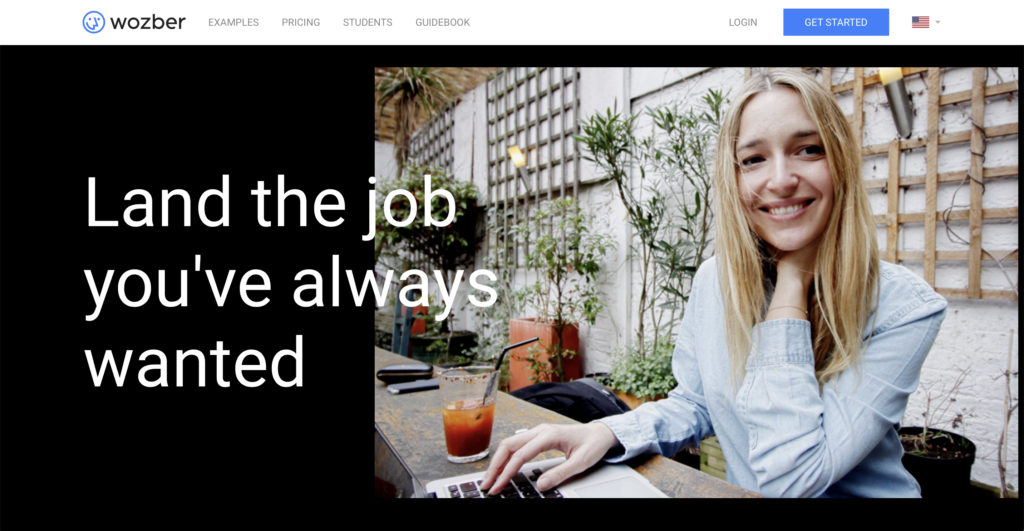Click the terracotta plant pot in the photo

coord(543,353)
